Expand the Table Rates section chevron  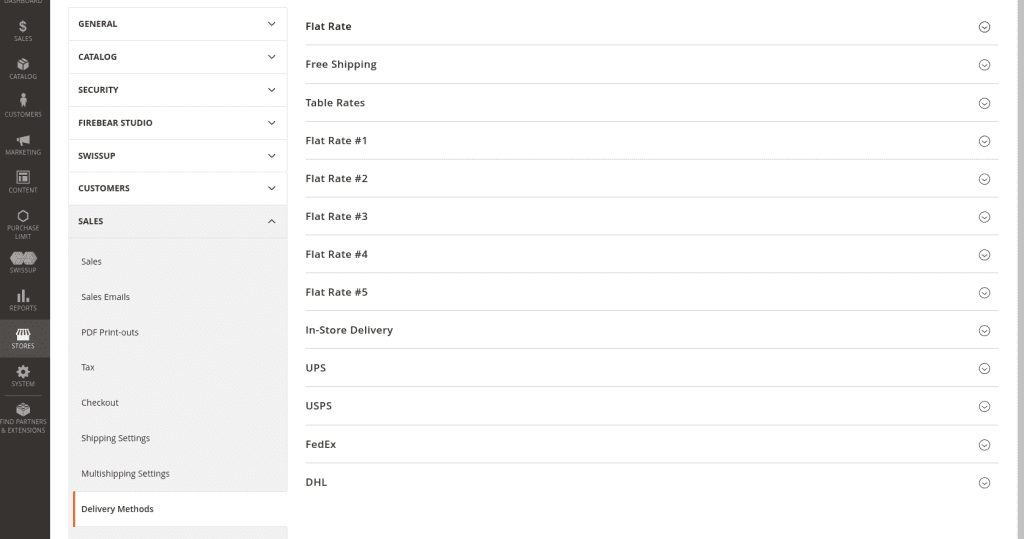(x=984, y=103)
